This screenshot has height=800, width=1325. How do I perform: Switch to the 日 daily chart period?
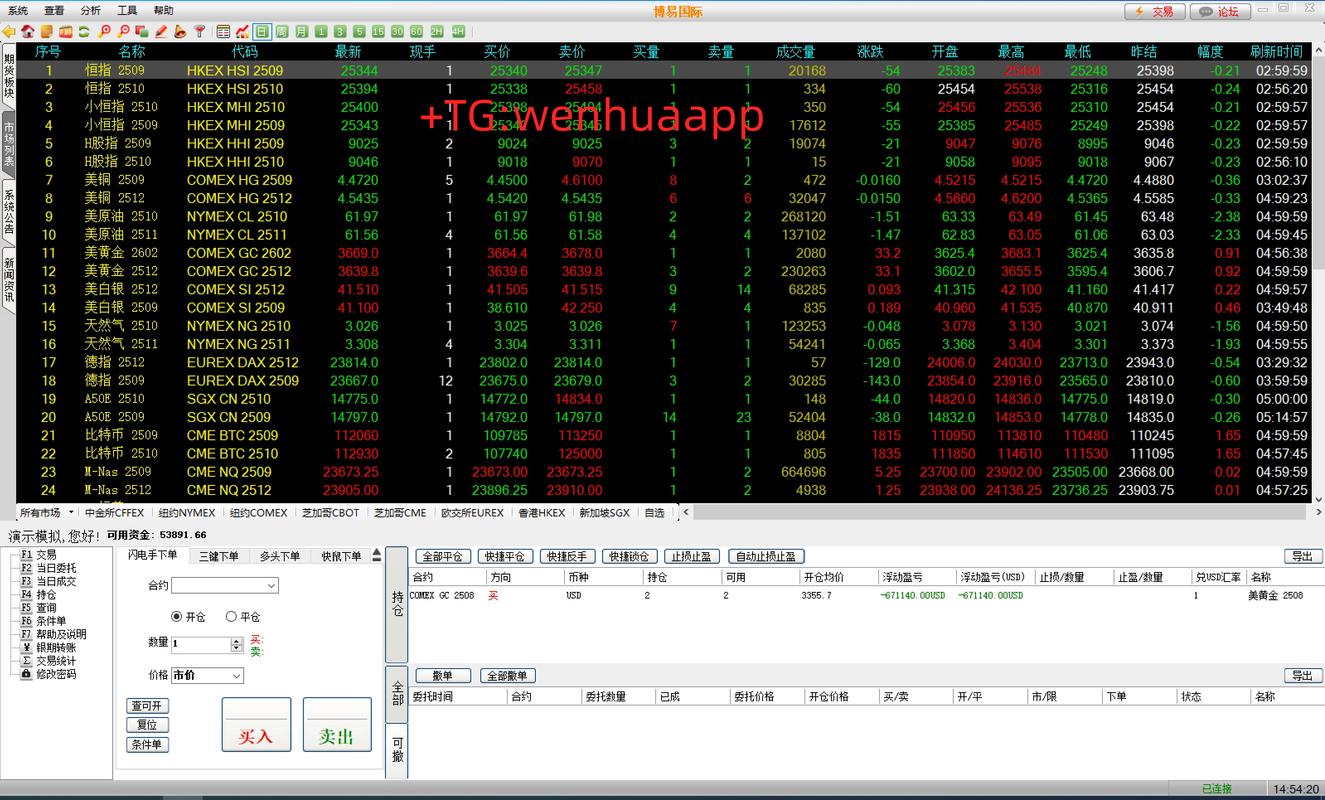[261, 32]
